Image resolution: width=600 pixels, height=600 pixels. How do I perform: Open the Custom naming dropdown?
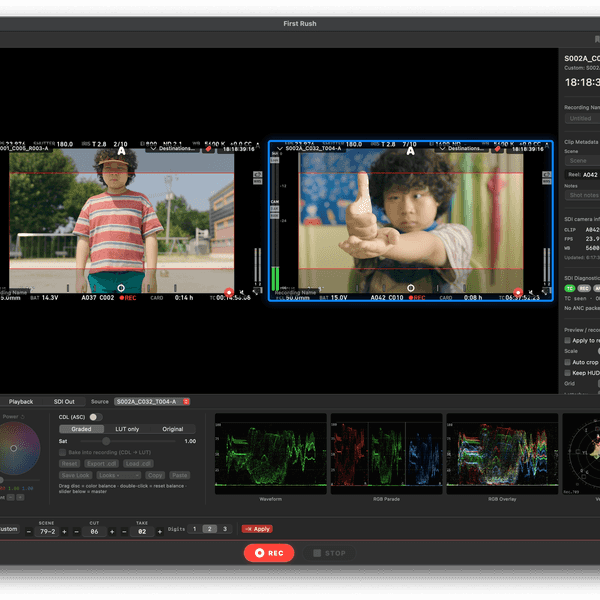coord(8,529)
